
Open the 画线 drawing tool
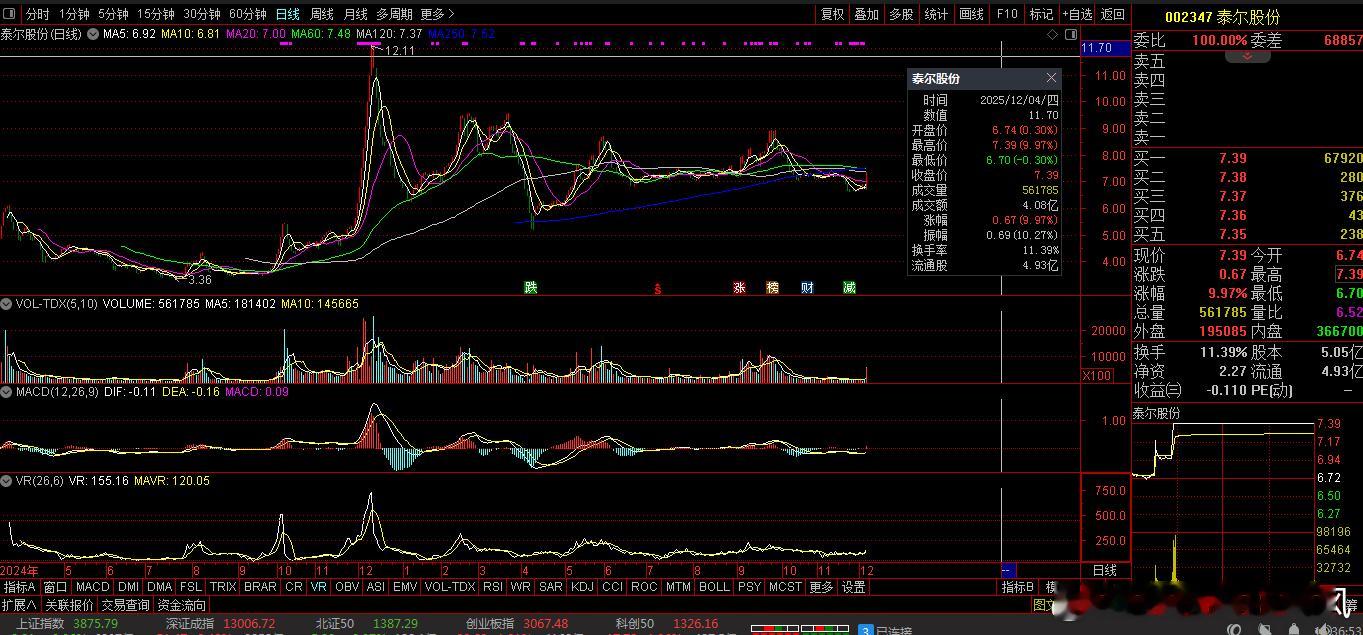coord(972,14)
